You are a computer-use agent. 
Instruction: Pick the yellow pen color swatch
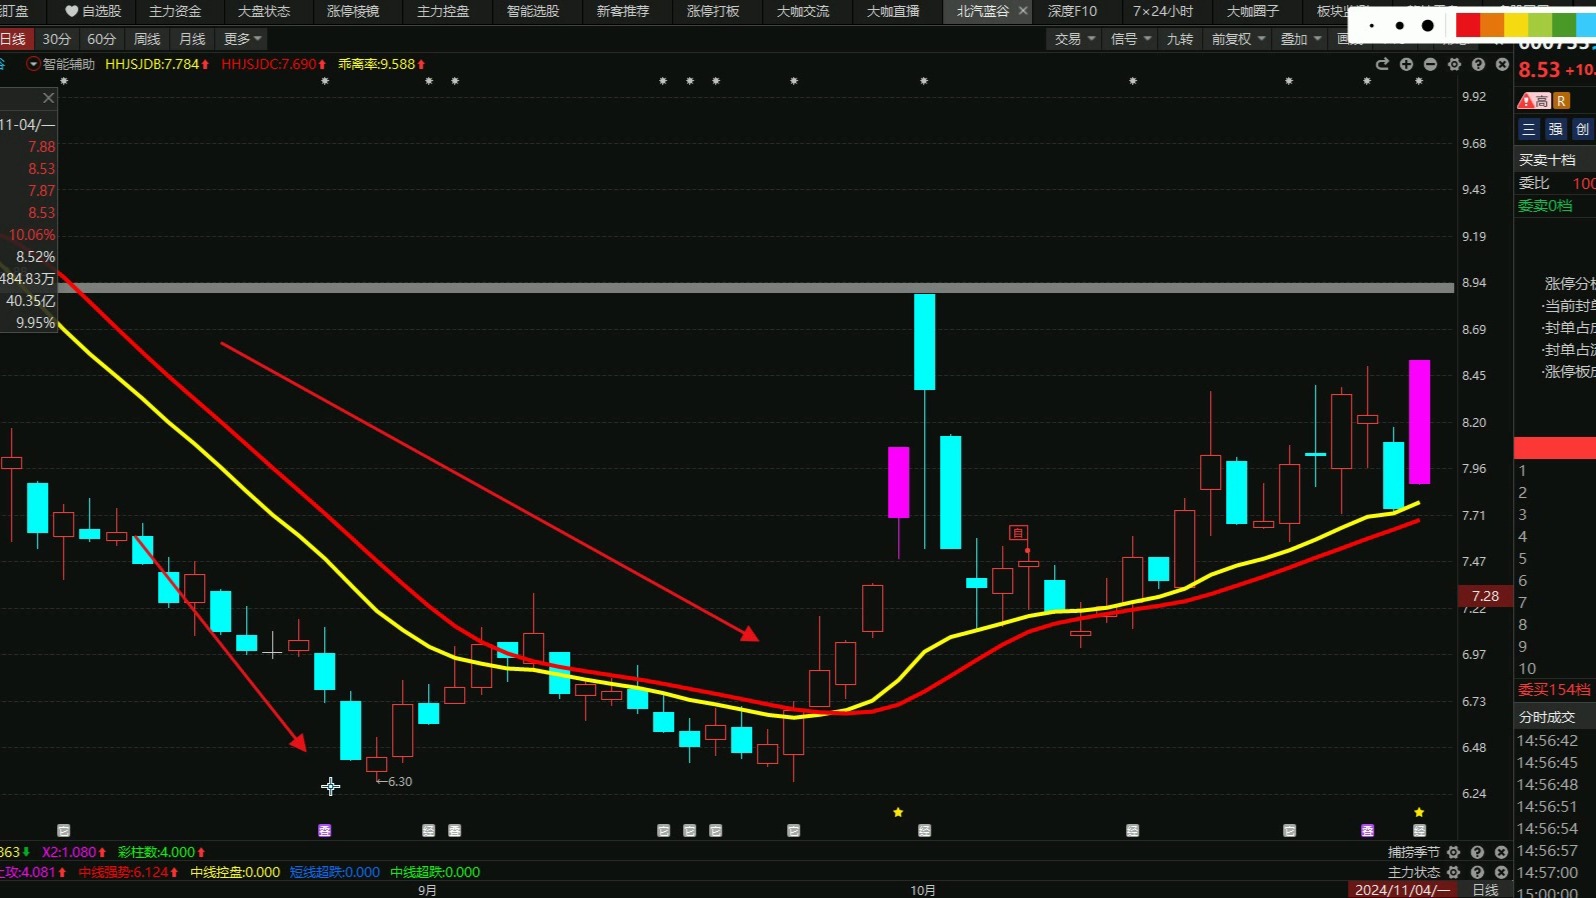tap(1516, 26)
